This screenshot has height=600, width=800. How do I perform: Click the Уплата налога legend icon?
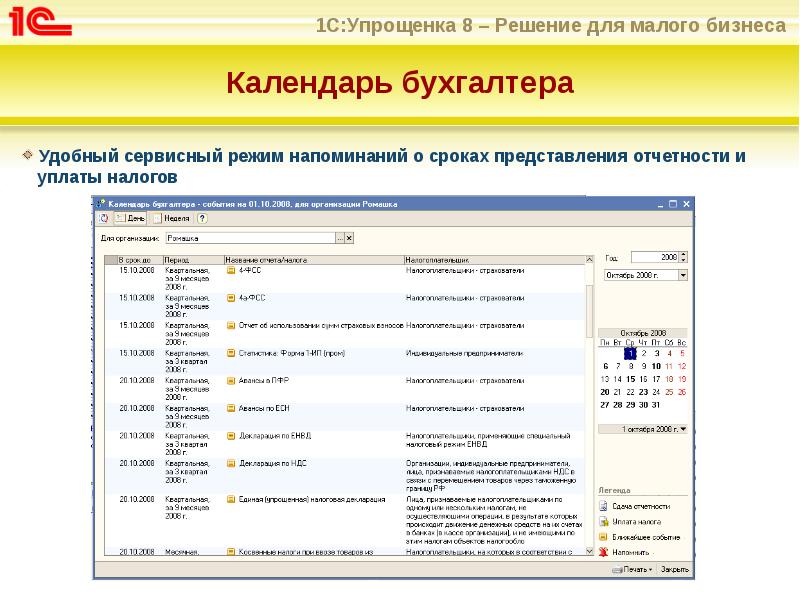point(604,521)
